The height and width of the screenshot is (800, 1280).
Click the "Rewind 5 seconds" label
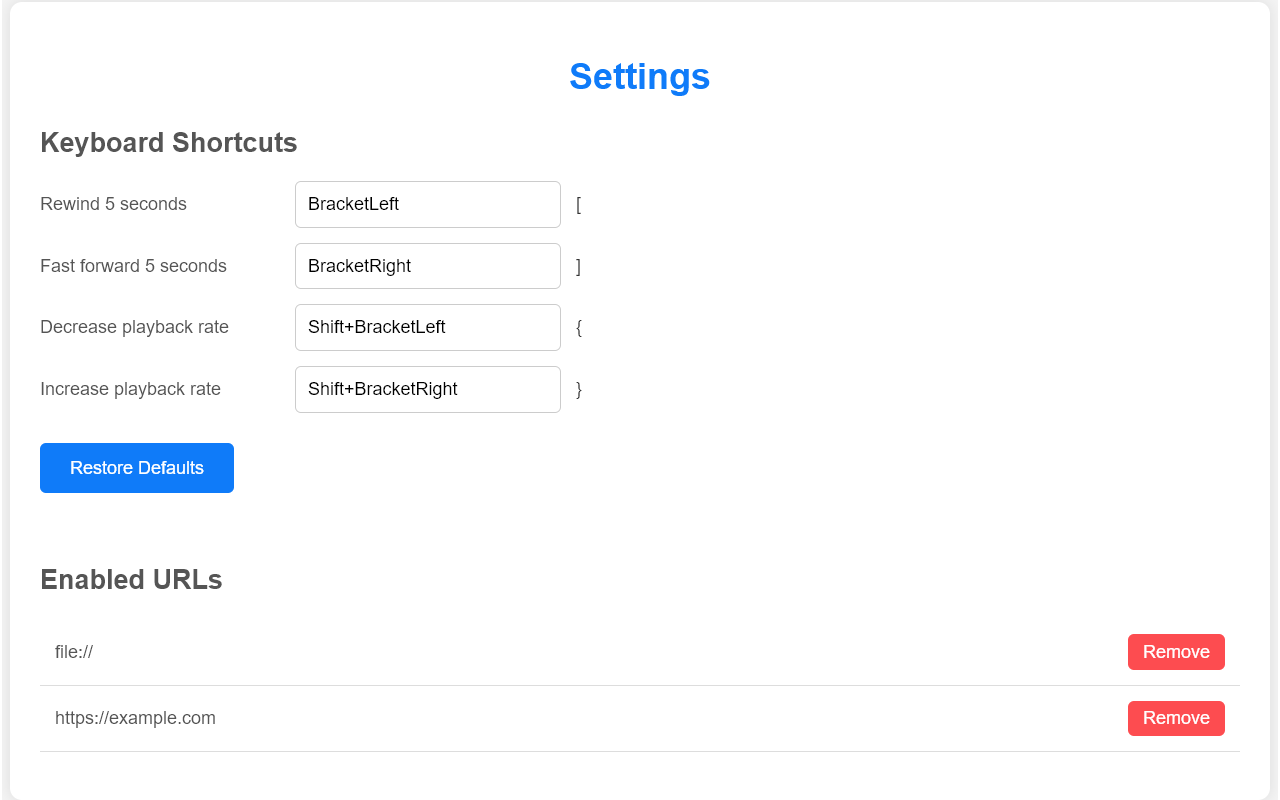point(113,204)
